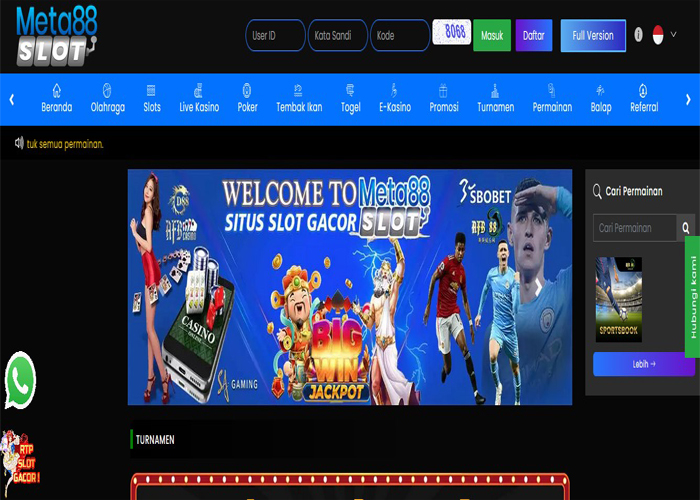Click the Beranda menu label
The height and width of the screenshot is (500, 700).
pos(57,107)
